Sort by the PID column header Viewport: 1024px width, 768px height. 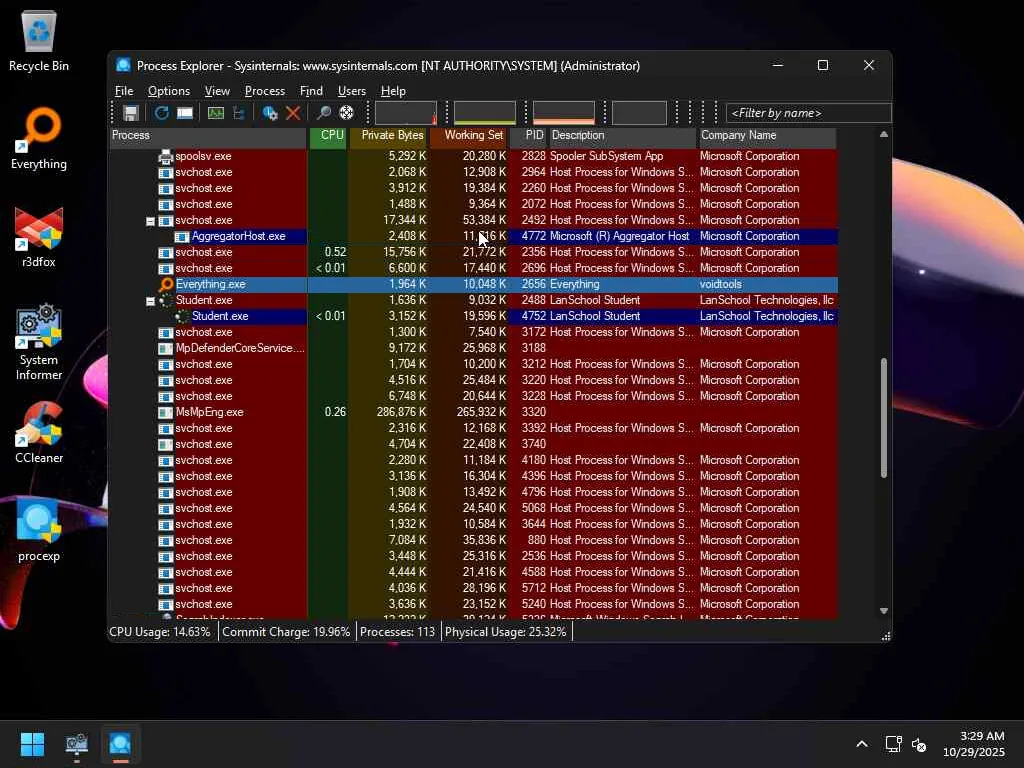(528, 136)
